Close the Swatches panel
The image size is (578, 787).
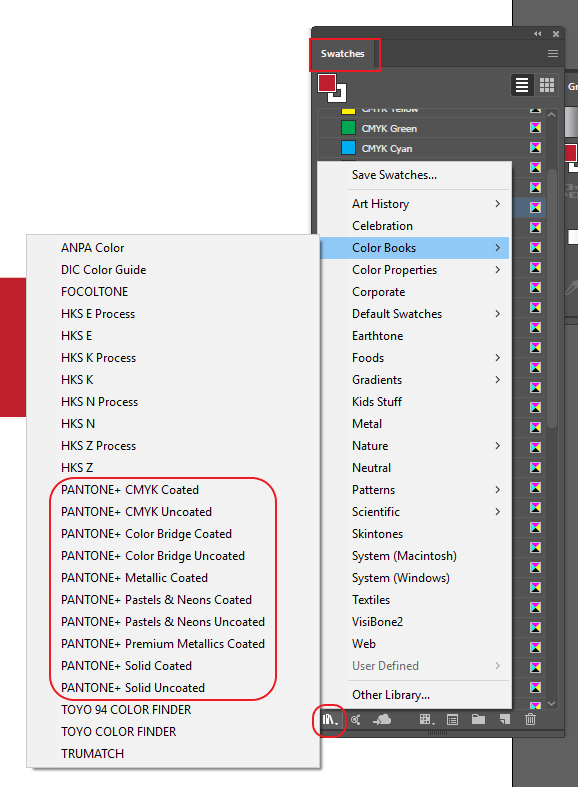[556, 34]
